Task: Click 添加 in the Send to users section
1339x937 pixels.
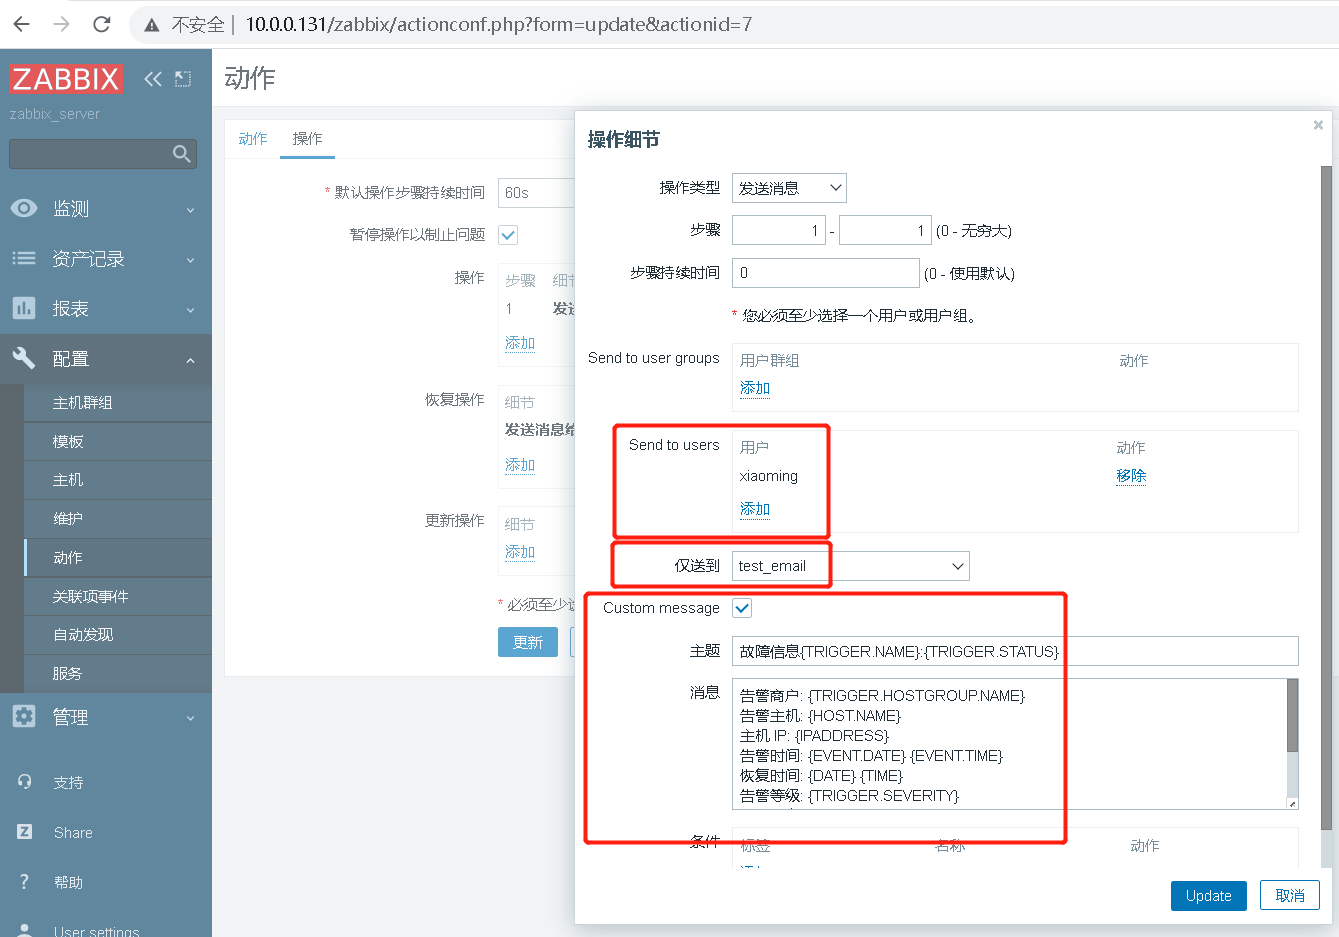Action: [755, 509]
